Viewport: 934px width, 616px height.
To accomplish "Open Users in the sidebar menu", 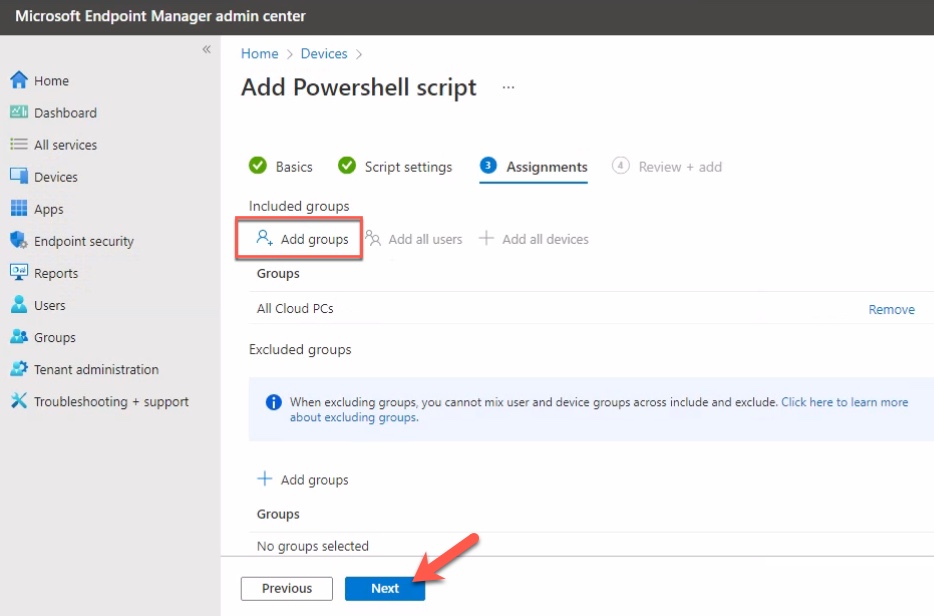I will [49, 306].
